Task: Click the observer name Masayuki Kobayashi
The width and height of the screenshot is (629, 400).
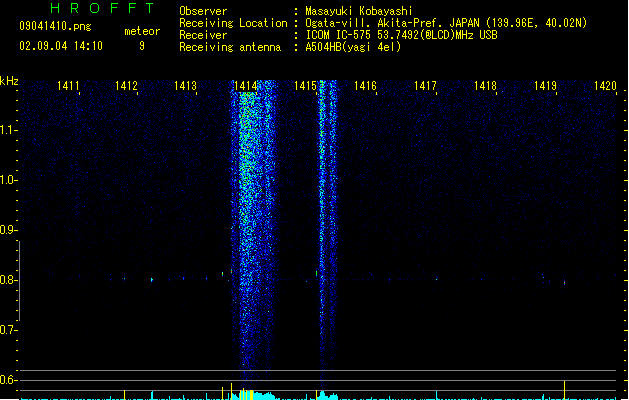Action: tap(358, 11)
